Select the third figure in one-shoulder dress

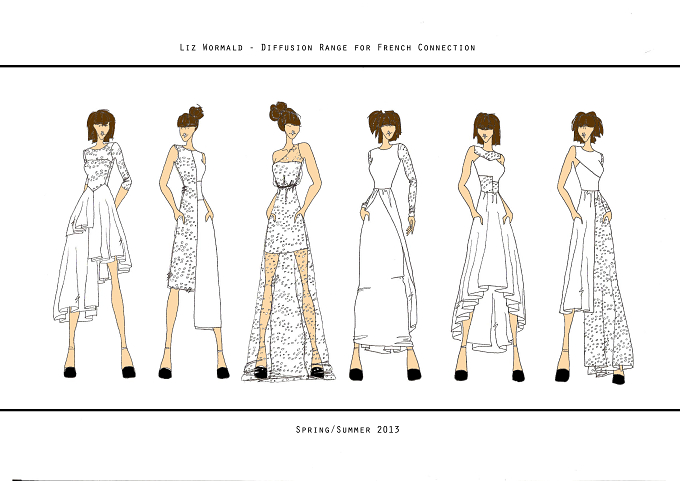(289, 242)
